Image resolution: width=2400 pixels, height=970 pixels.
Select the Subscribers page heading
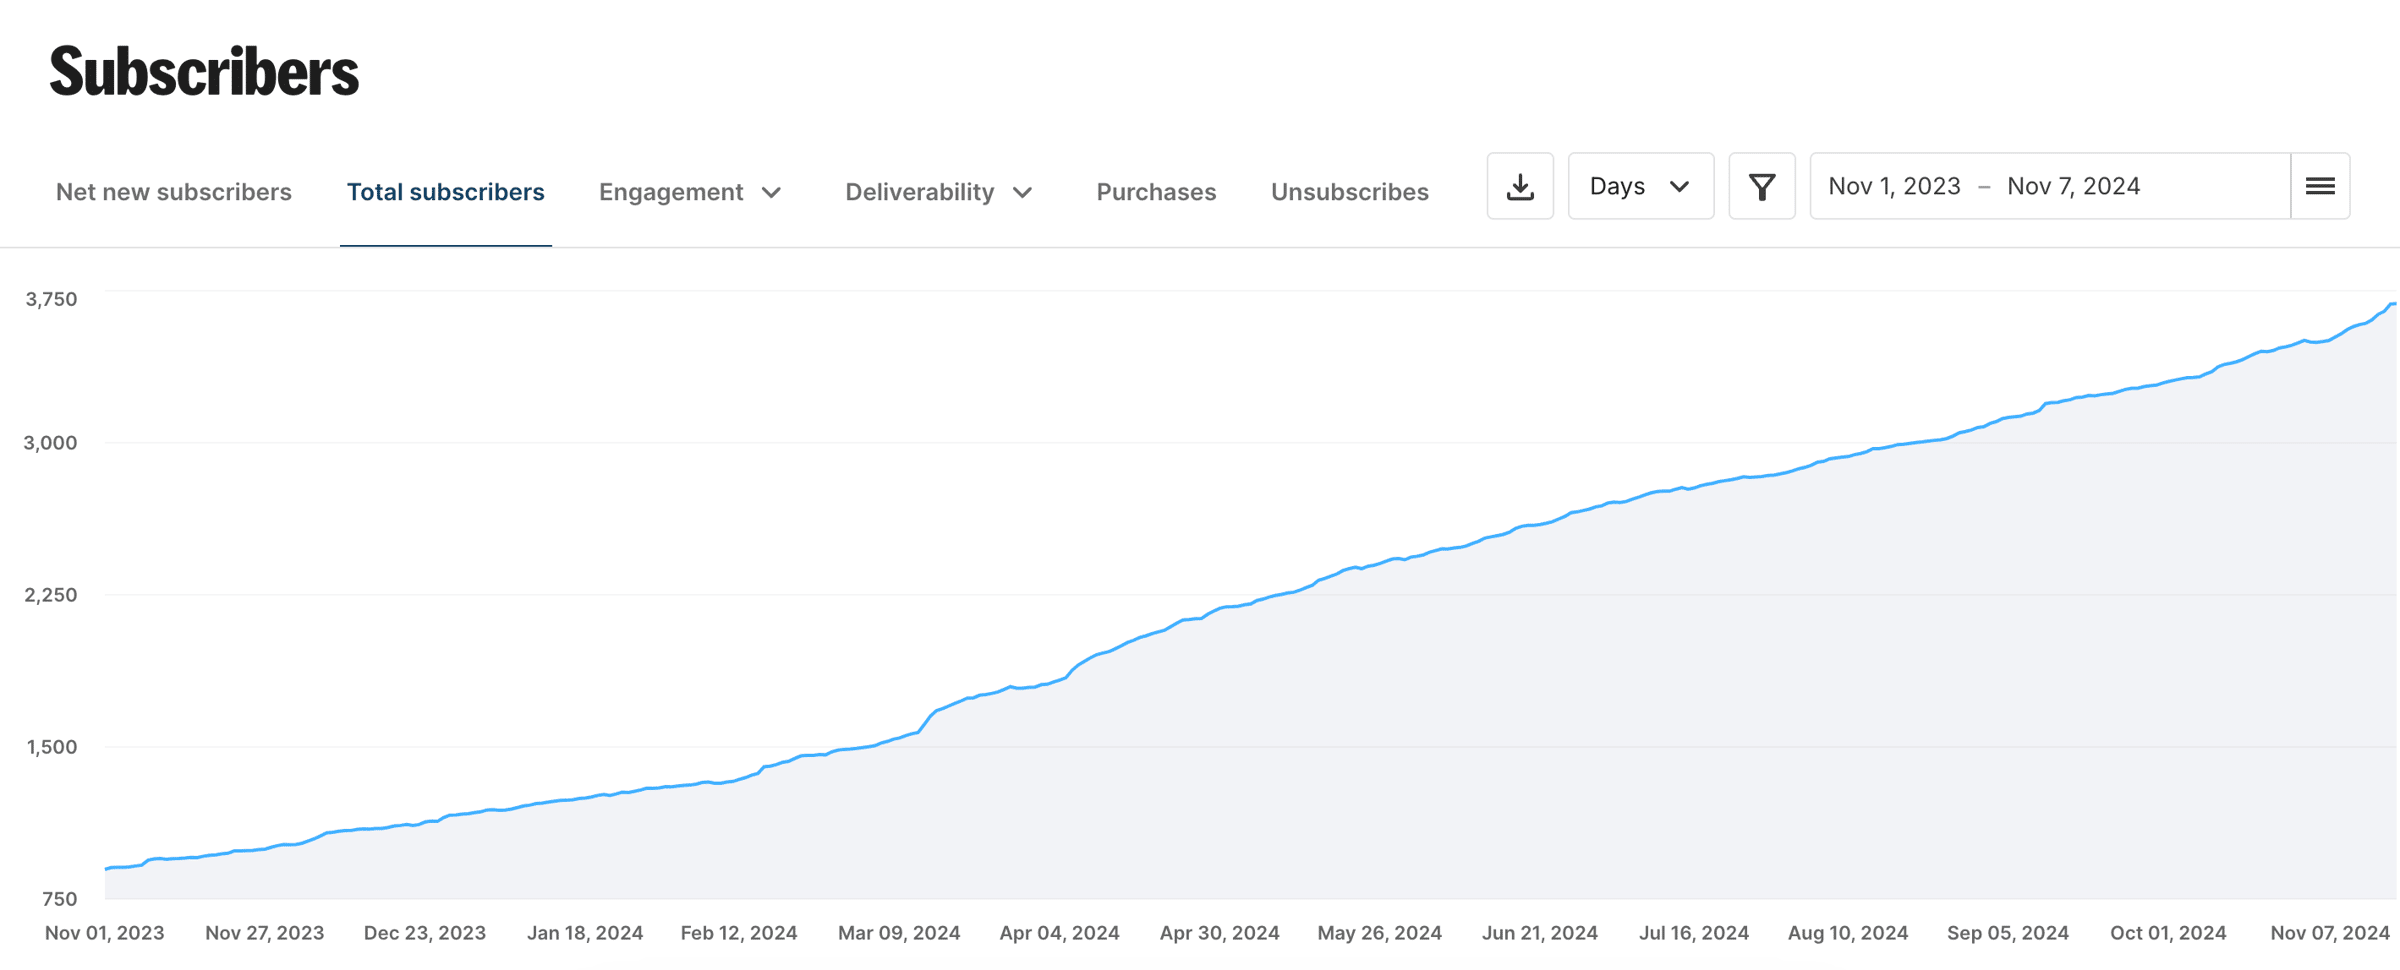tap(204, 73)
